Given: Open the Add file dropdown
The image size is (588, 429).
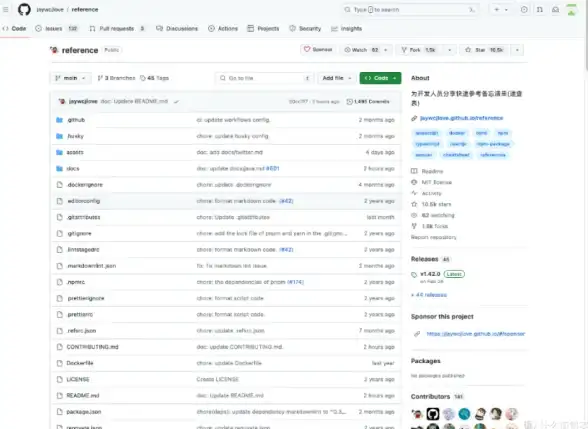Looking at the screenshot, I should tap(336, 78).
